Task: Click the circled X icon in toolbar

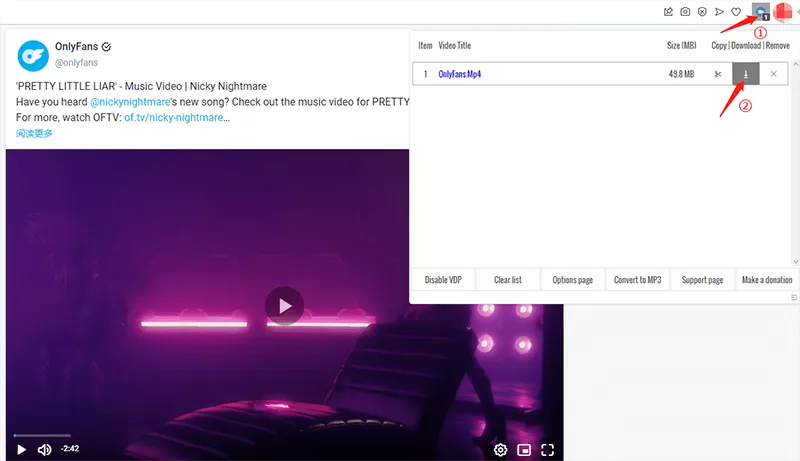Action: (702, 12)
